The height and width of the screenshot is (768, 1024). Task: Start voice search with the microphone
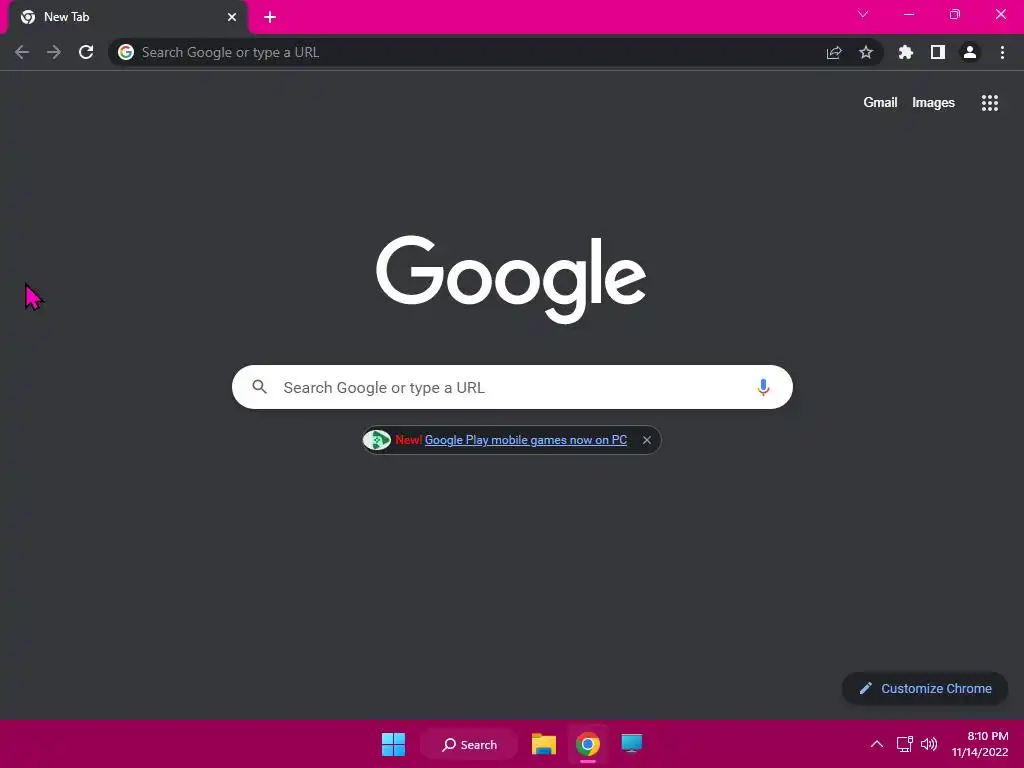[x=763, y=387]
